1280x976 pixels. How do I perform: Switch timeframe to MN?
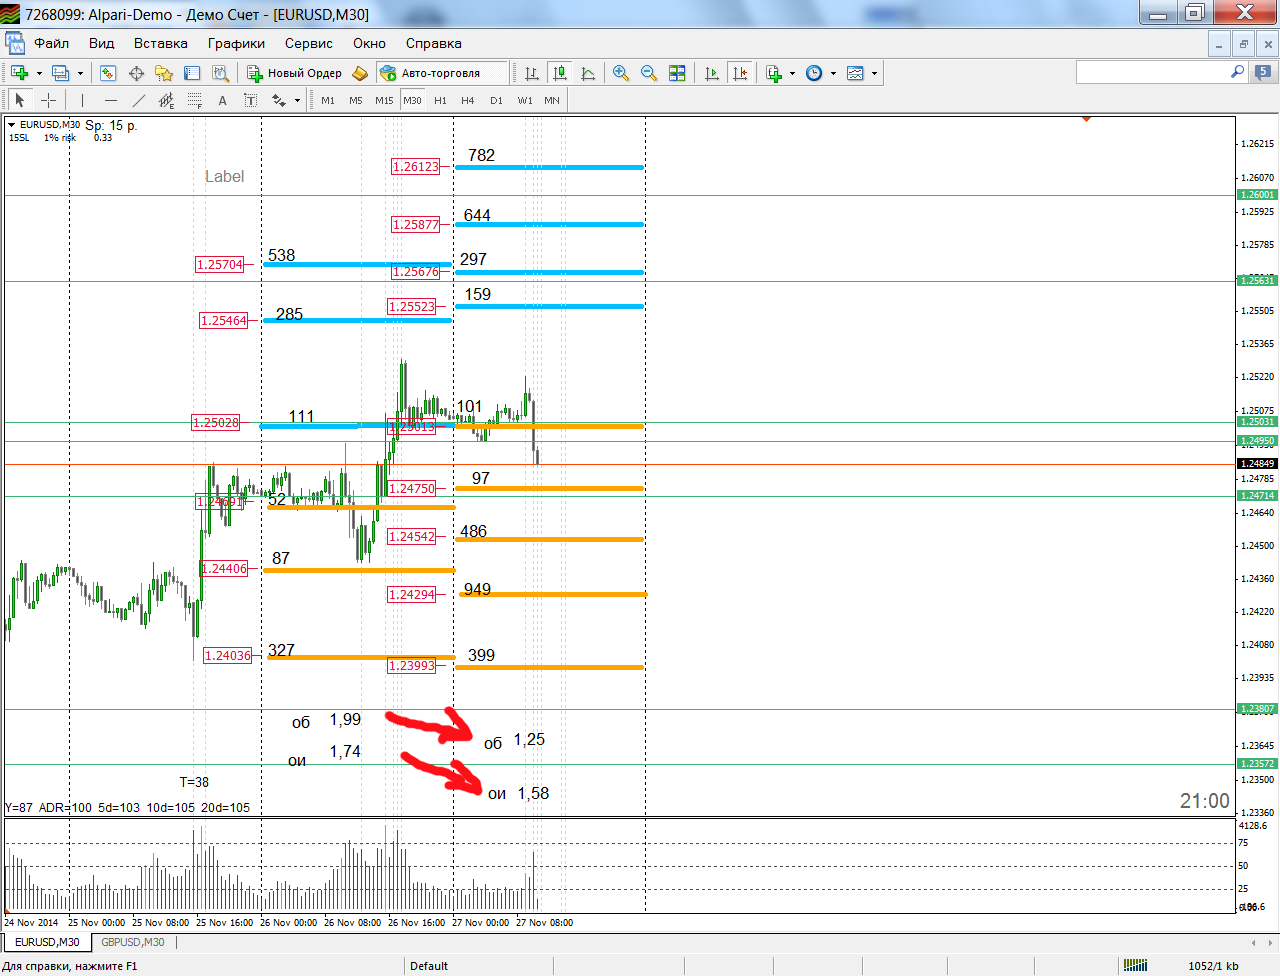click(x=552, y=100)
